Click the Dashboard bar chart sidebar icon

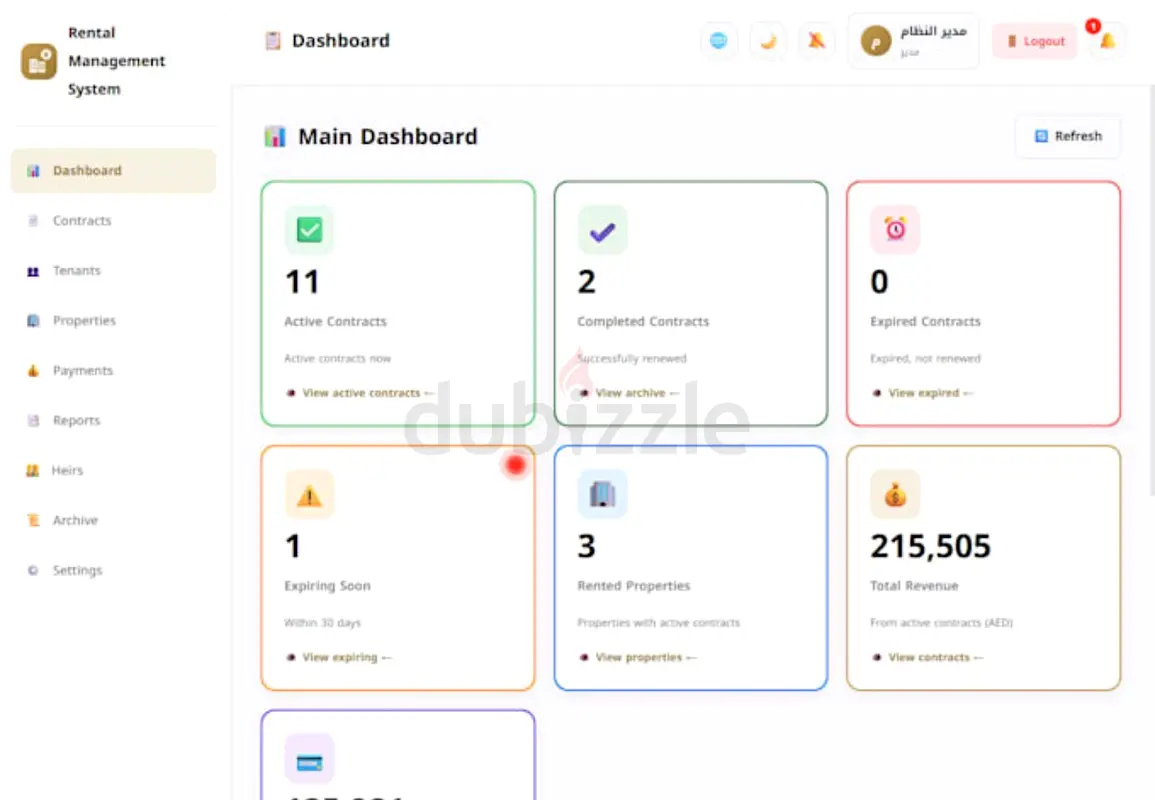click(33, 171)
